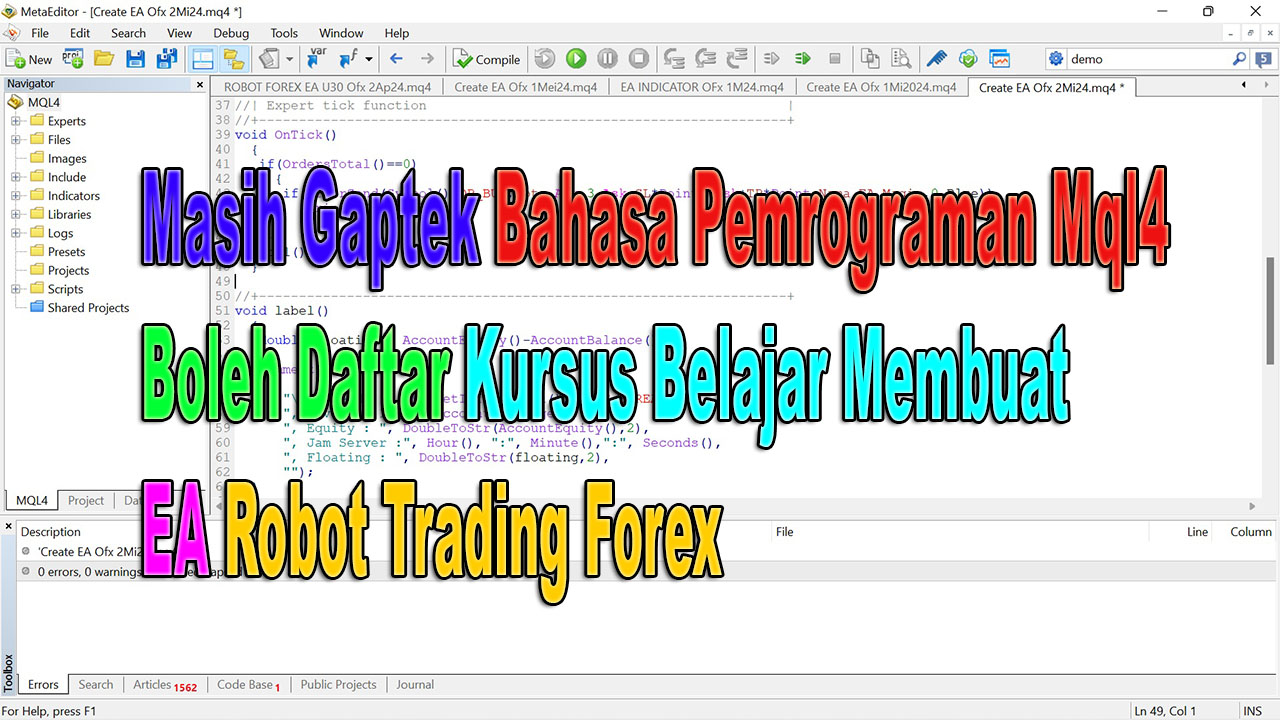Switch to ROBOT FOREX EA U30 Ofx 2Ap24.mq4 tab
Image resolution: width=1280 pixels, height=720 pixels.
(x=327, y=87)
